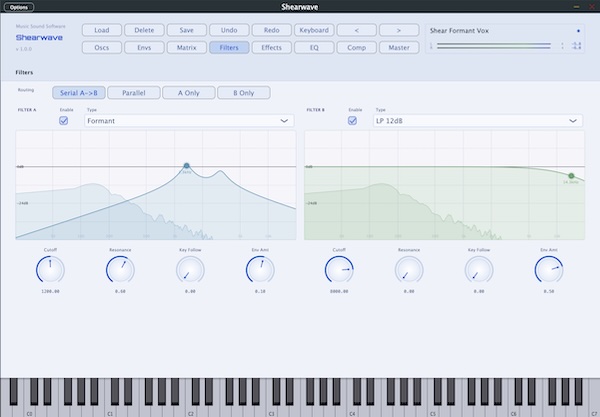Click Filter A Key Follow knob
Screen dimensions: 600x417
coord(190,270)
